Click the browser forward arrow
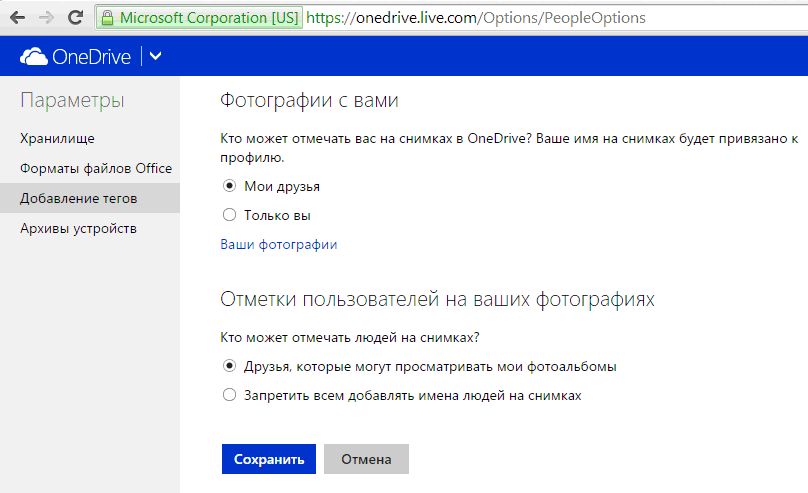 [x=46, y=18]
